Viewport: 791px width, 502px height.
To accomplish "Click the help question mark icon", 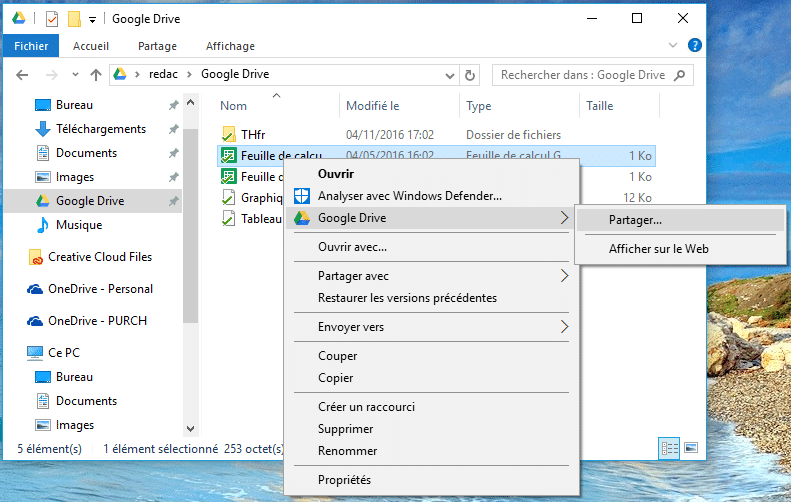I will (695, 45).
